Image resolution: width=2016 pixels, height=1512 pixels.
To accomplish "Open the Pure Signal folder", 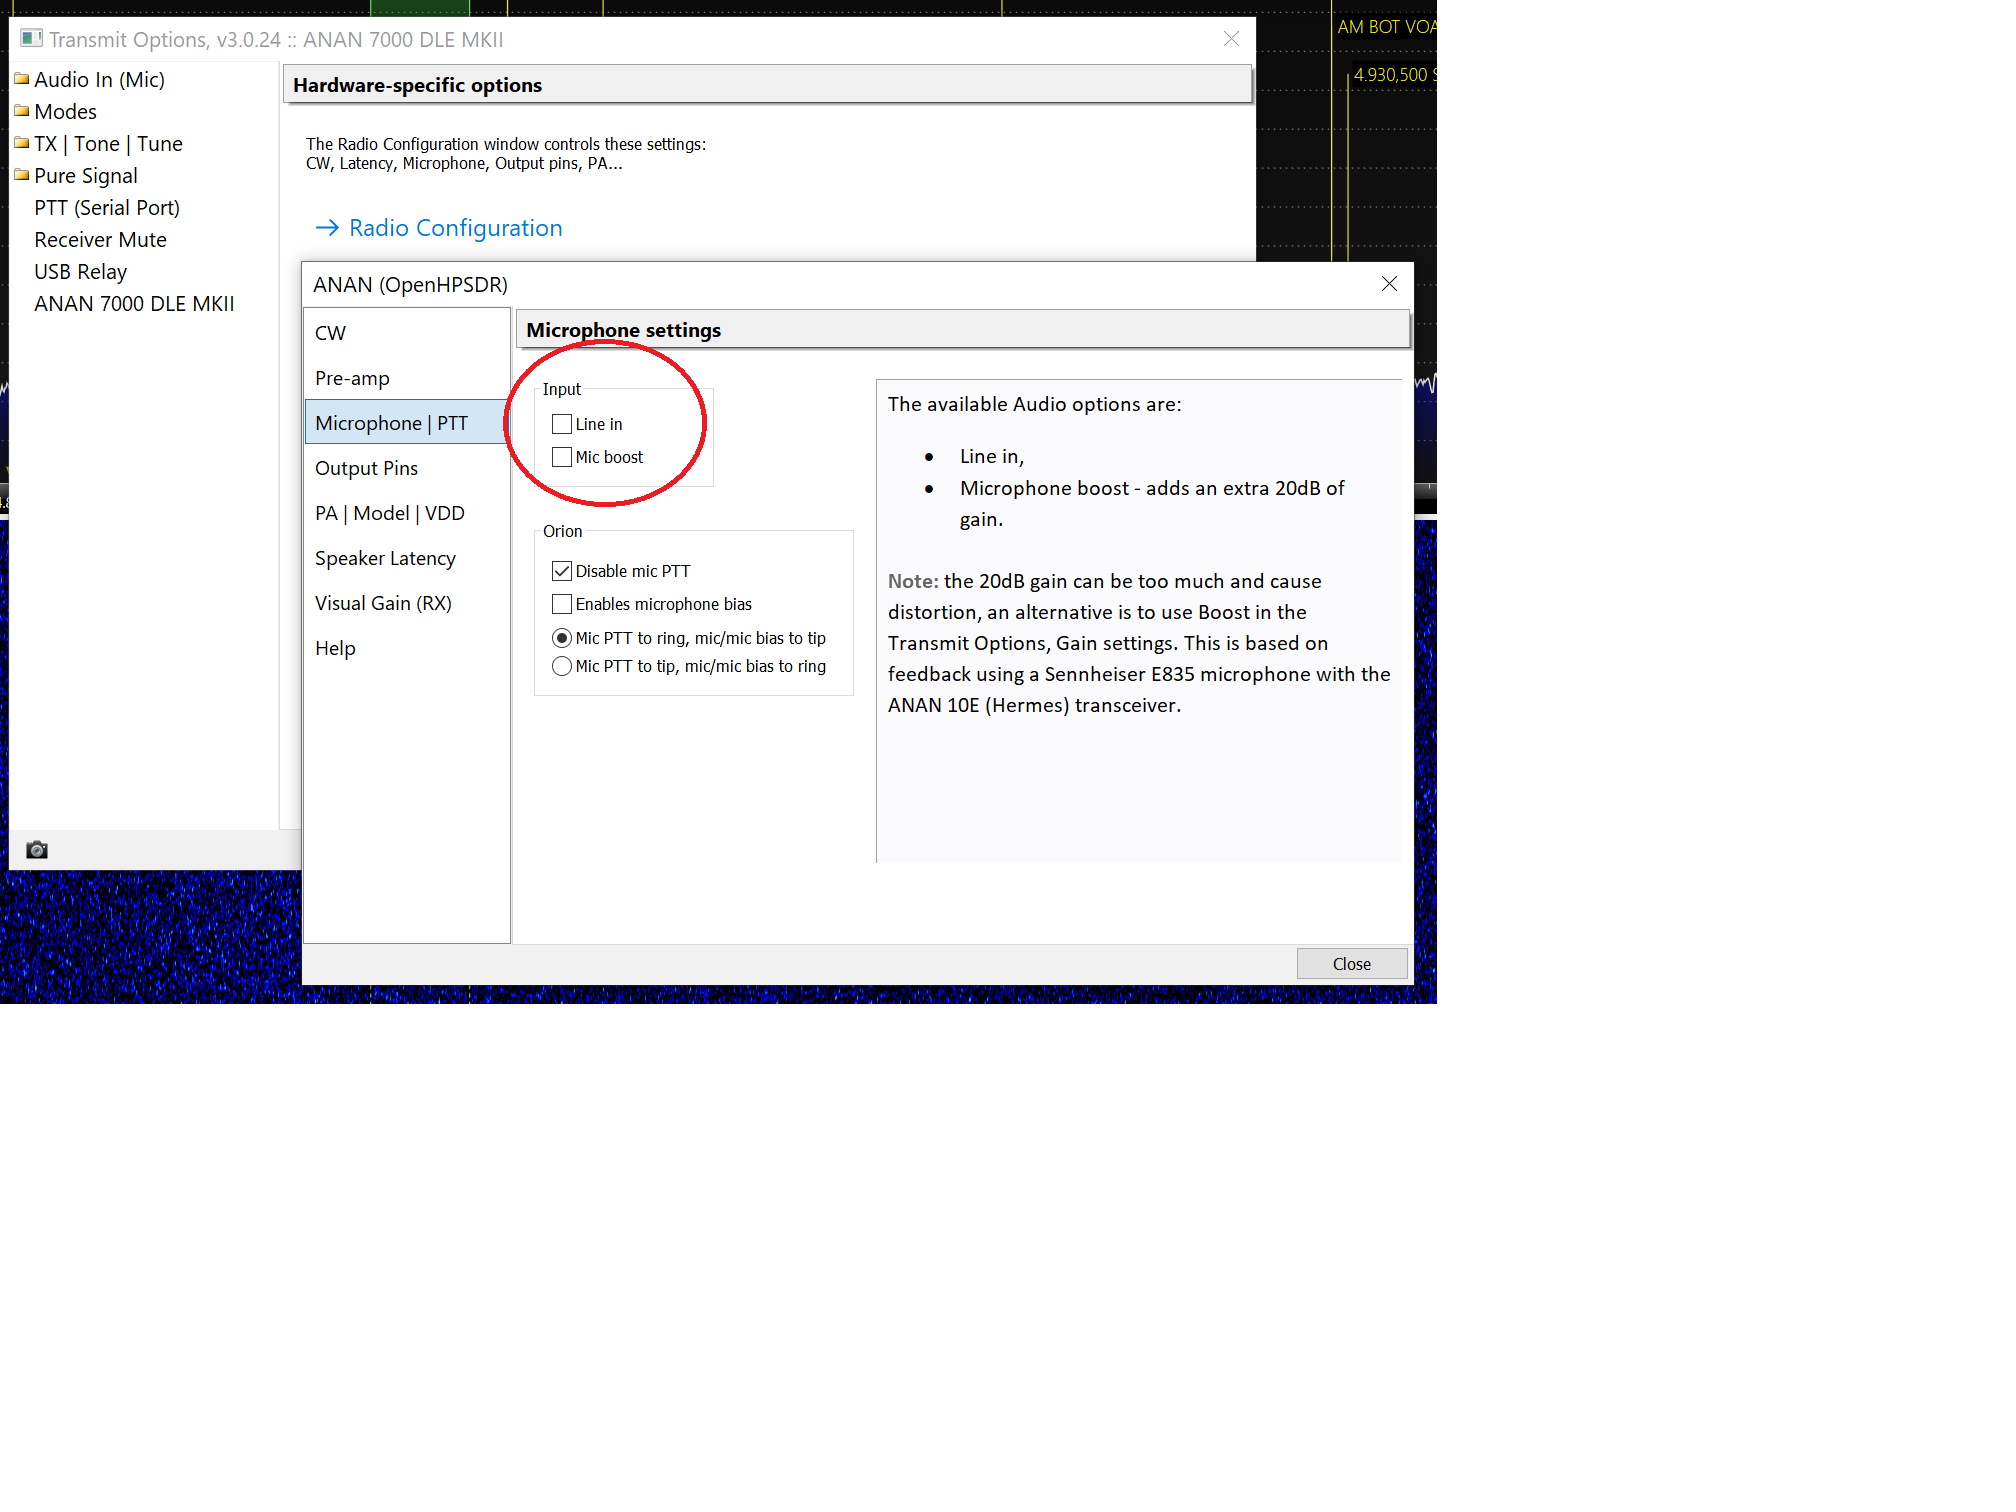I will pos(86,176).
